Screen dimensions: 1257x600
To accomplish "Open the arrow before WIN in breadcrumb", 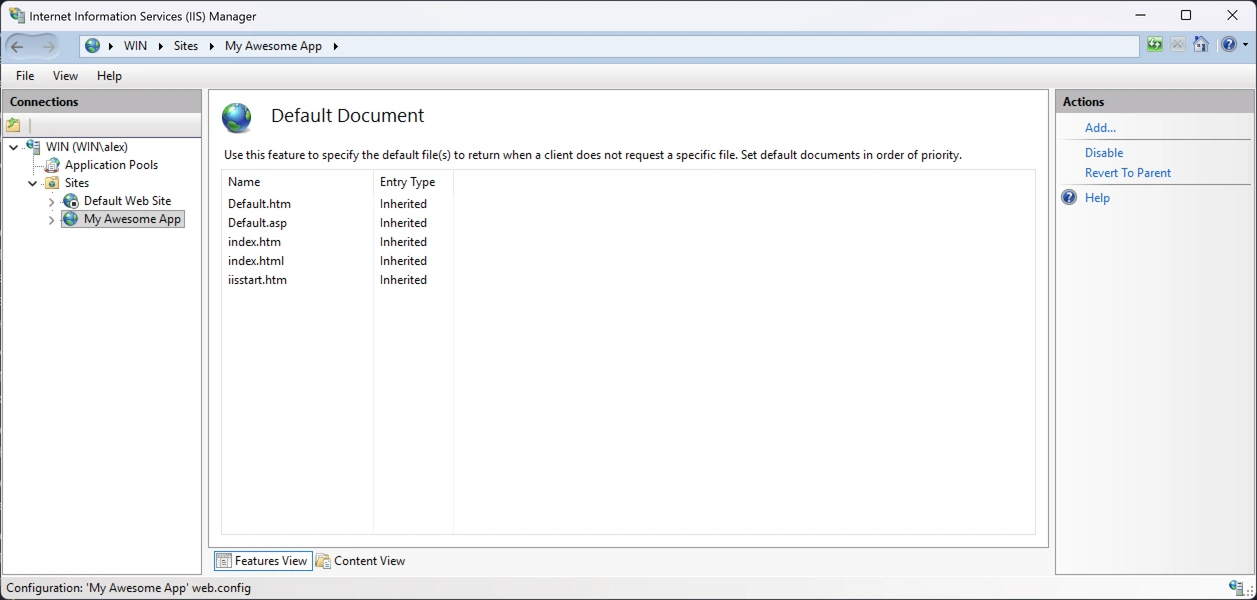I will [110, 46].
